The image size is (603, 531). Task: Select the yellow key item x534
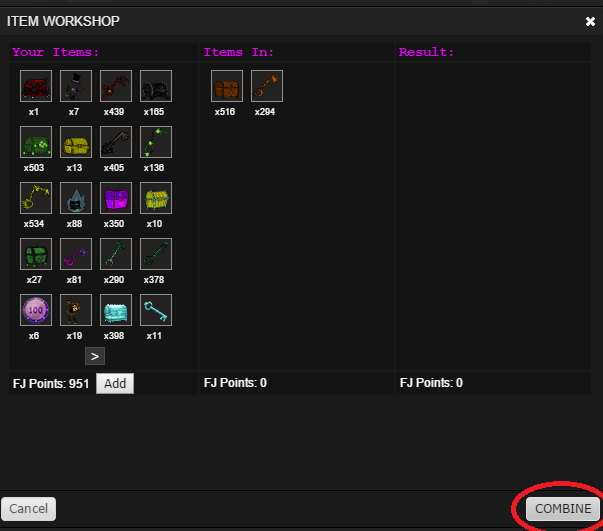point(36,198)
